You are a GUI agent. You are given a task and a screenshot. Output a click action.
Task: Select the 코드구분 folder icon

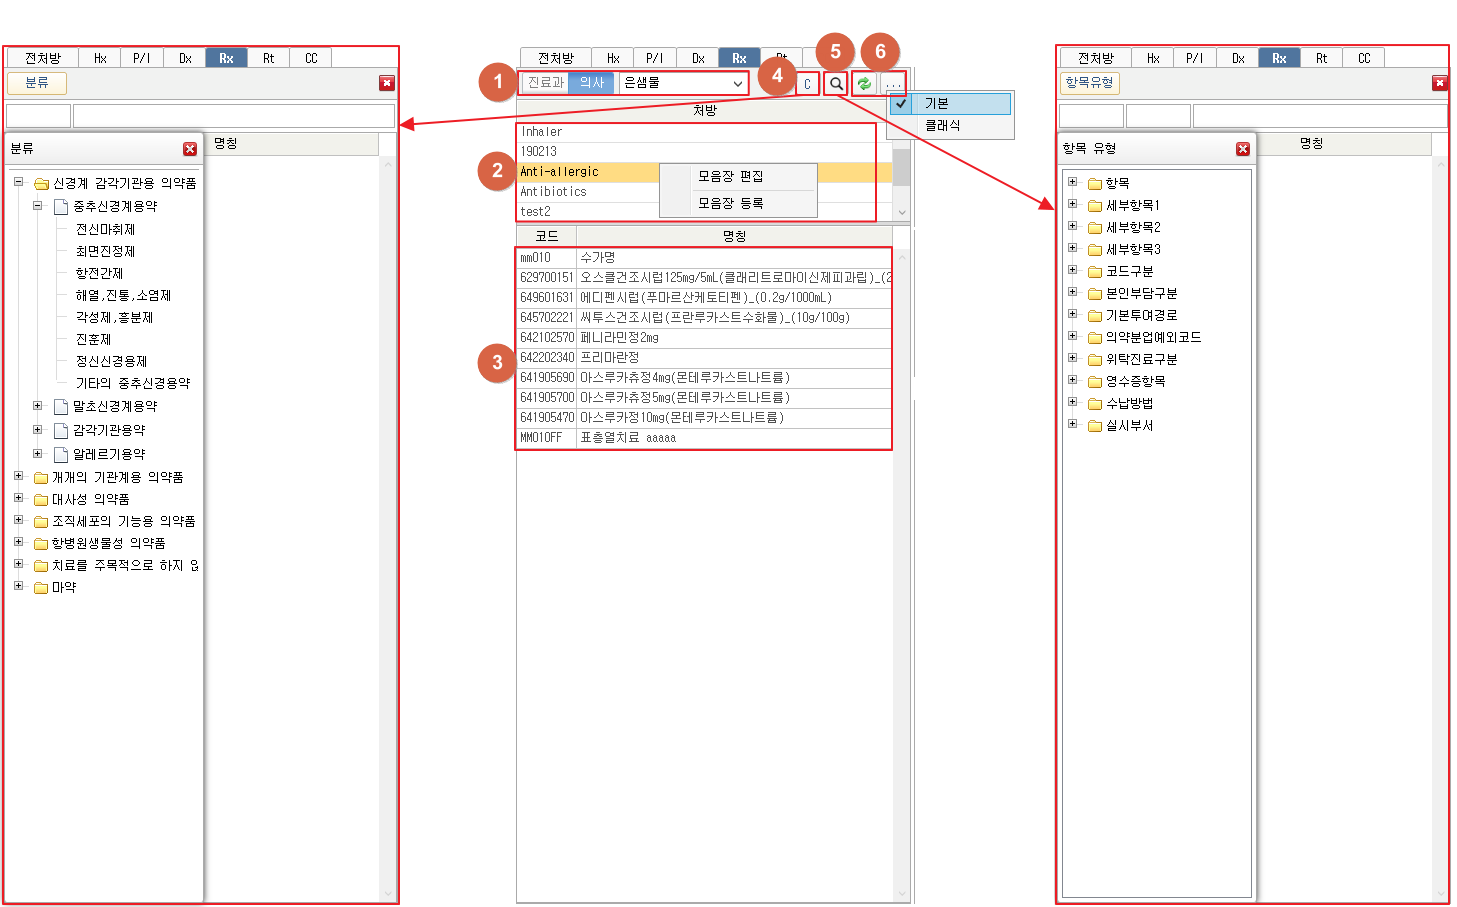(x=1095, y=272)
